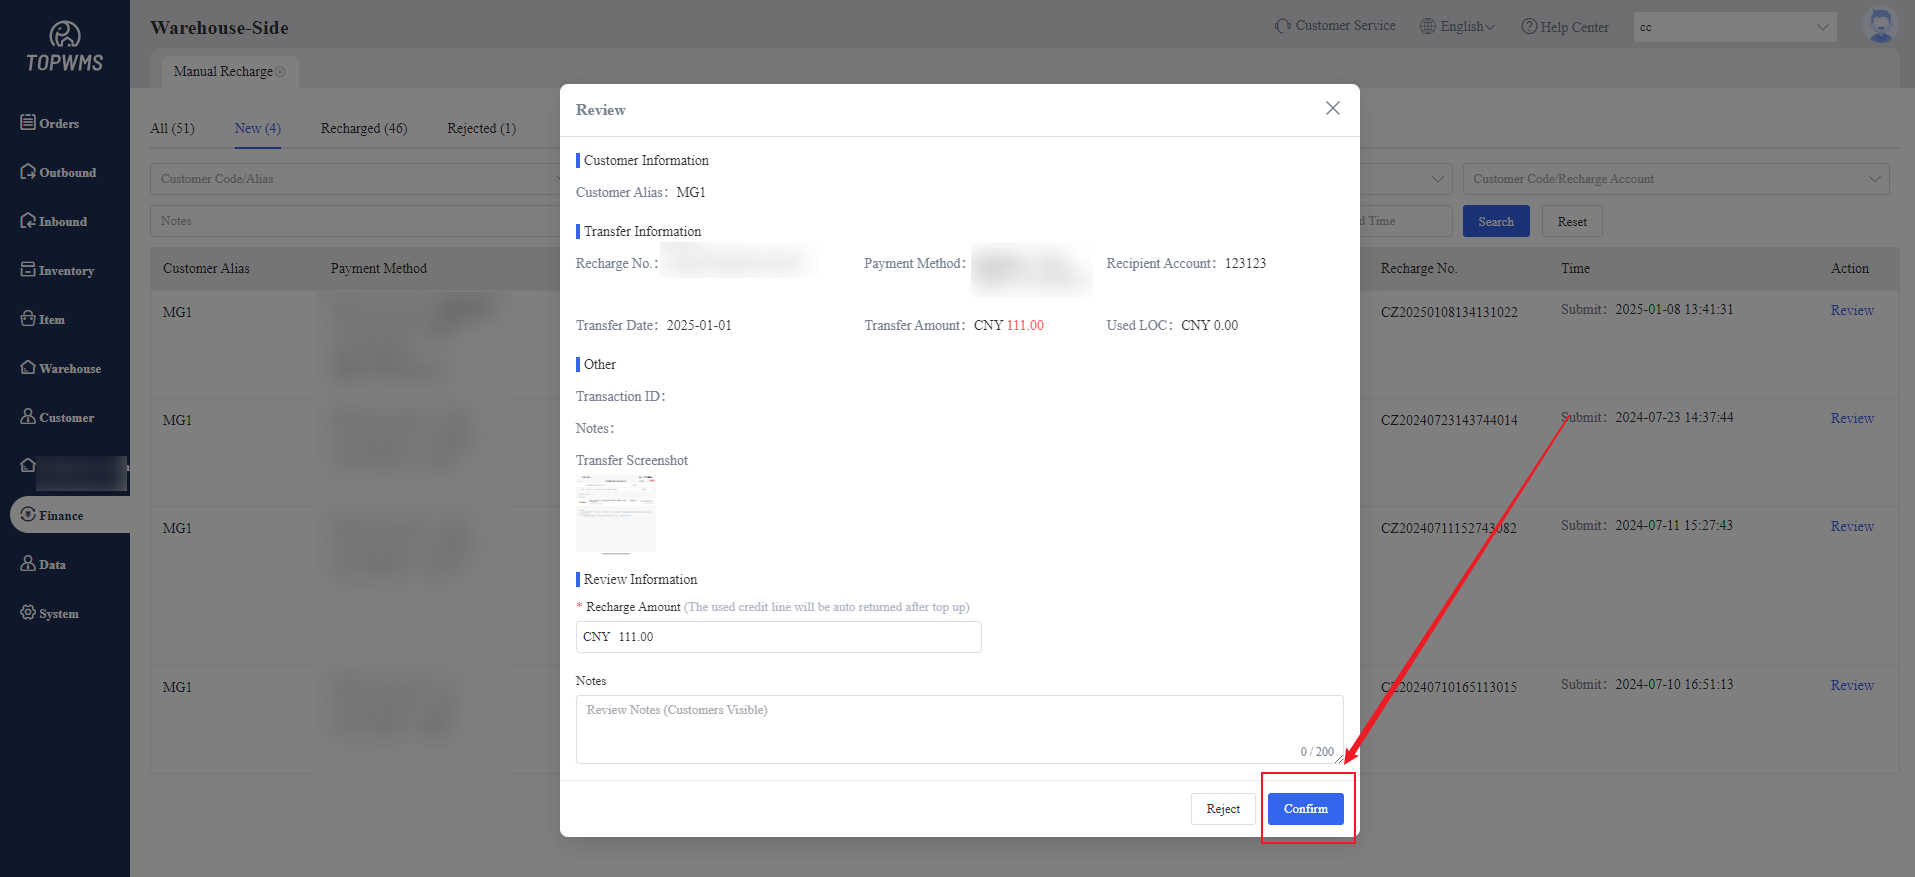Expand the English language dropdown
Screen dimensions: 1915x877
1458,27
